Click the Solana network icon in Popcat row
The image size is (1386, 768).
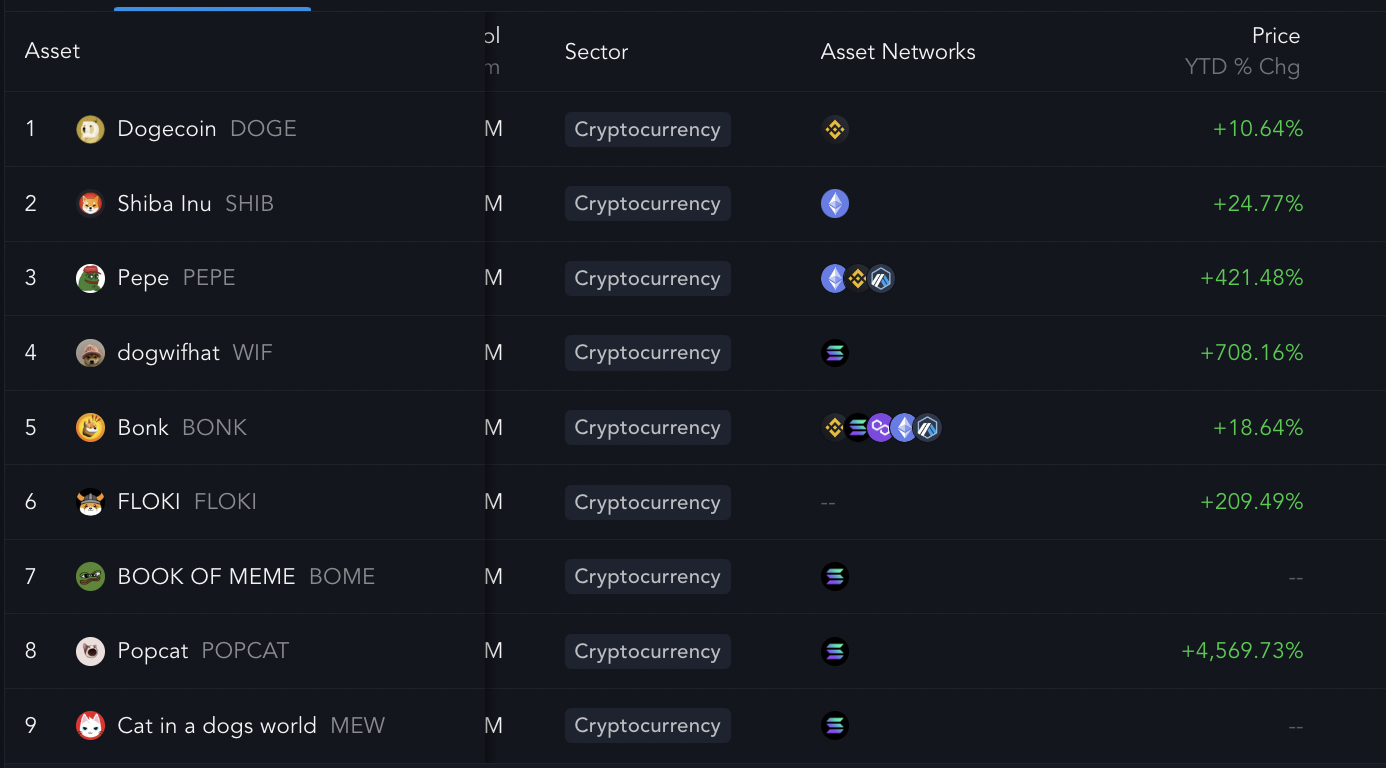point(835,651)
